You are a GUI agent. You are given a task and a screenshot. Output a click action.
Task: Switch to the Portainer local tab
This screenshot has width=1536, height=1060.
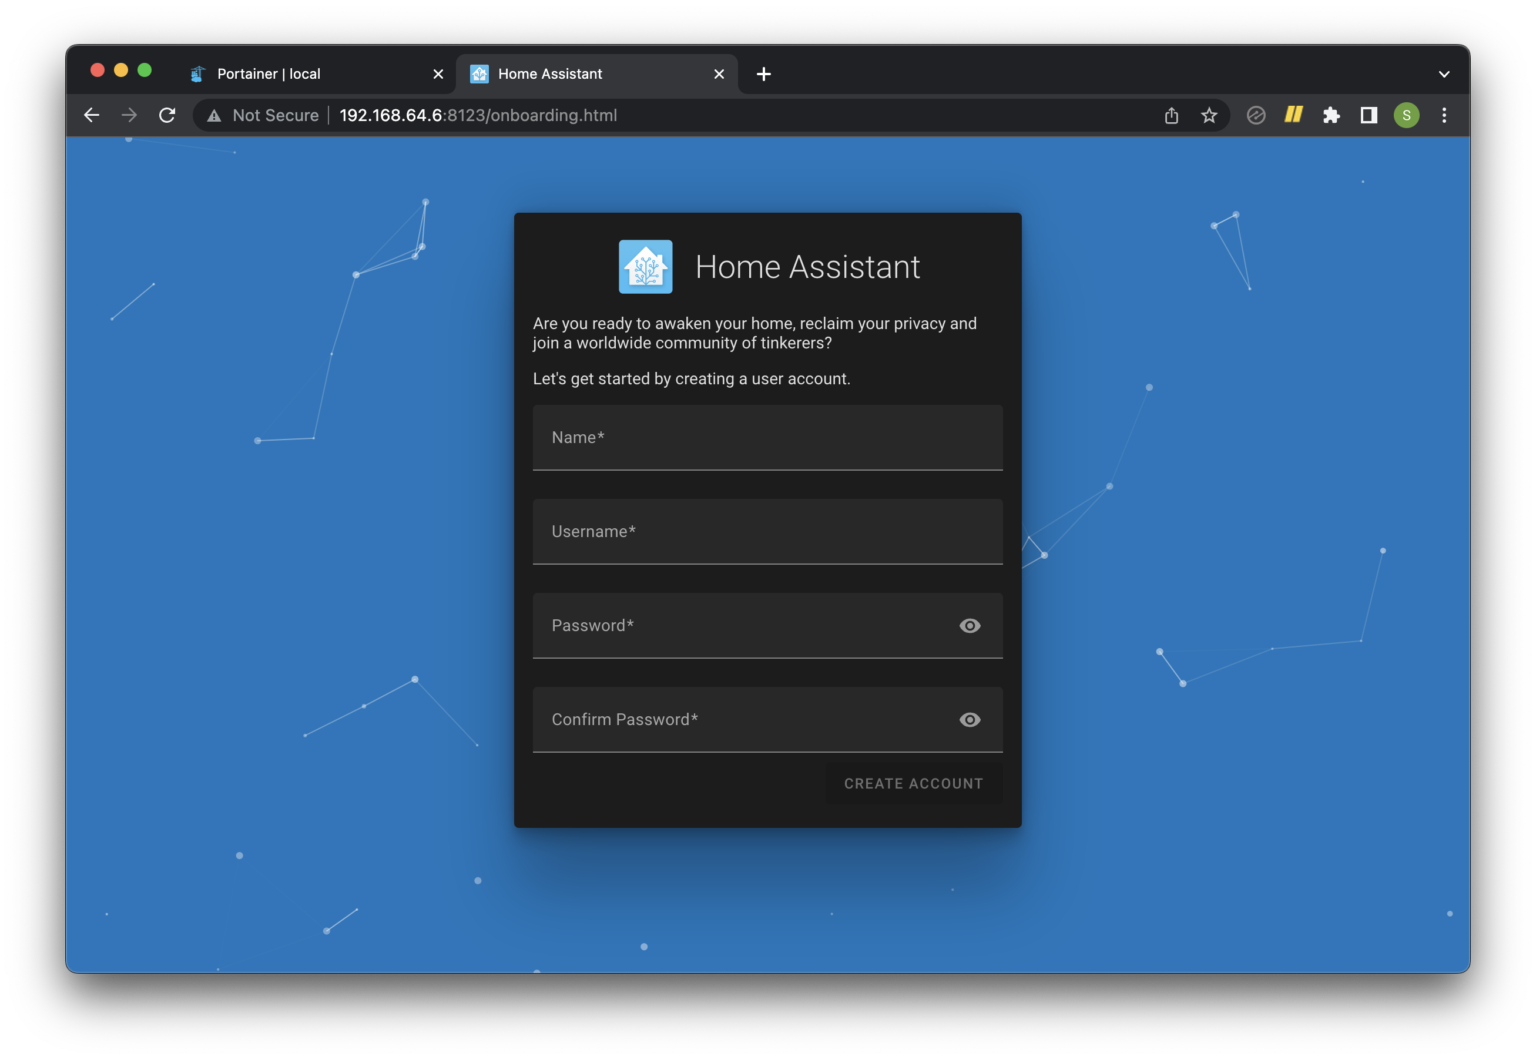[300, 73]
